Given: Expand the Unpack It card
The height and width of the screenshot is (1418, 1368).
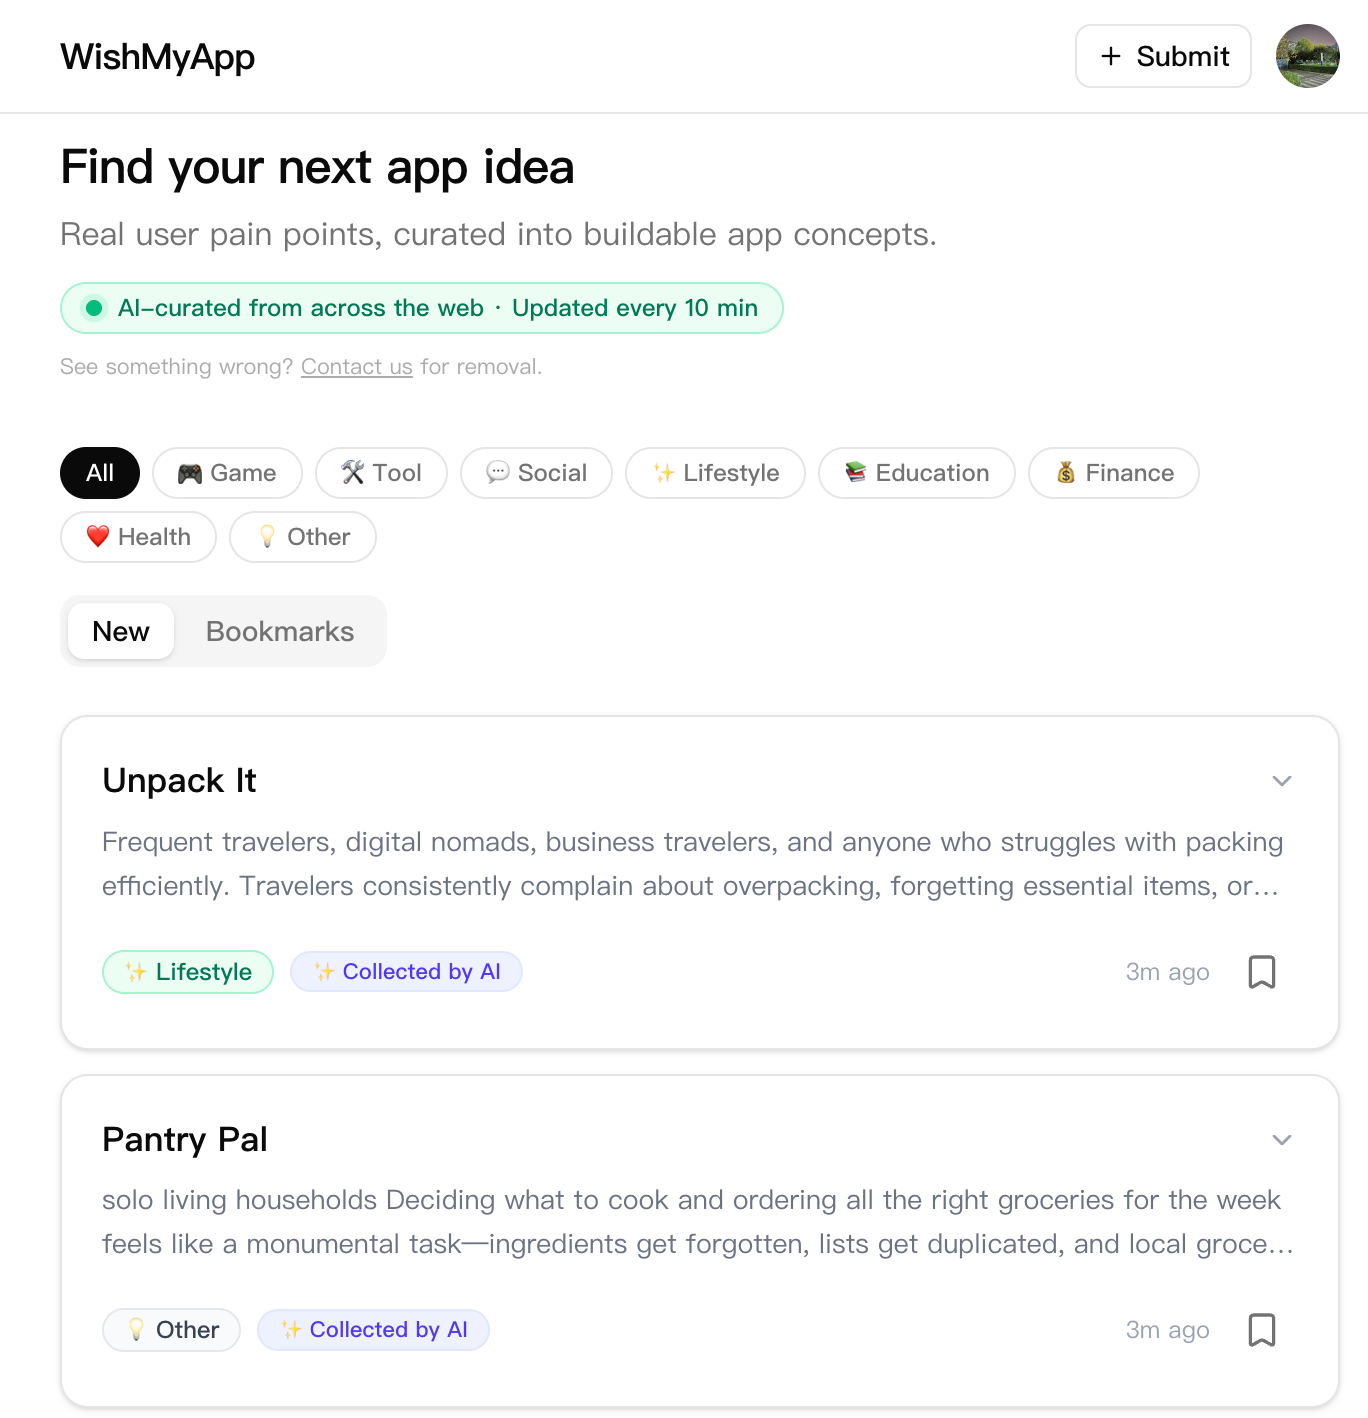Looking at the screenshot, I should click(1281, 780).
